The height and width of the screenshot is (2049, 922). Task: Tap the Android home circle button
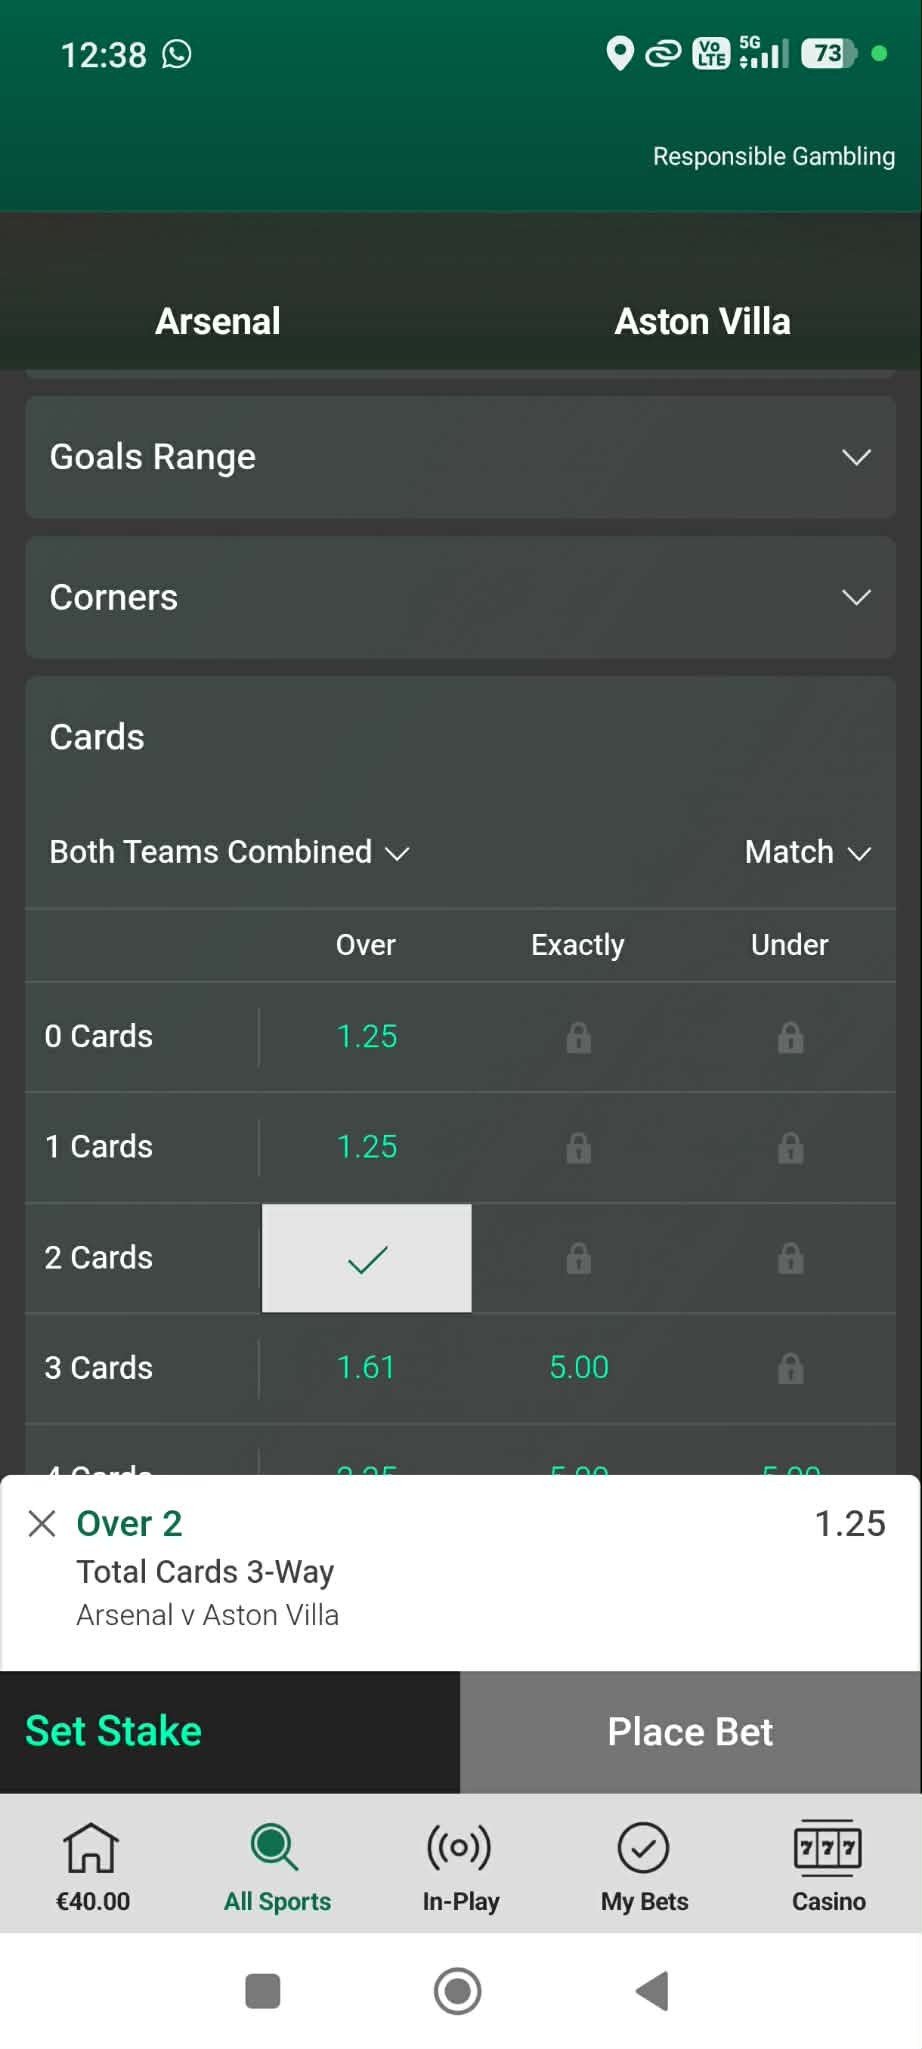coord(458,1991)
